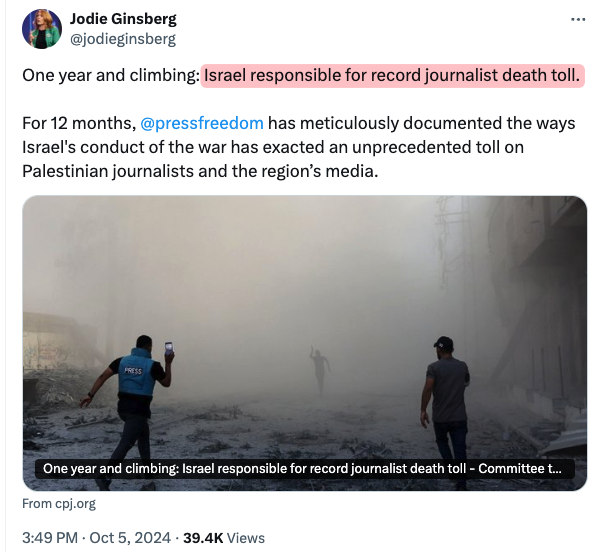Click the 'Palestinian journalists' line of text
The height and width of the screenshot is (552, 598).
click(200, 171)
